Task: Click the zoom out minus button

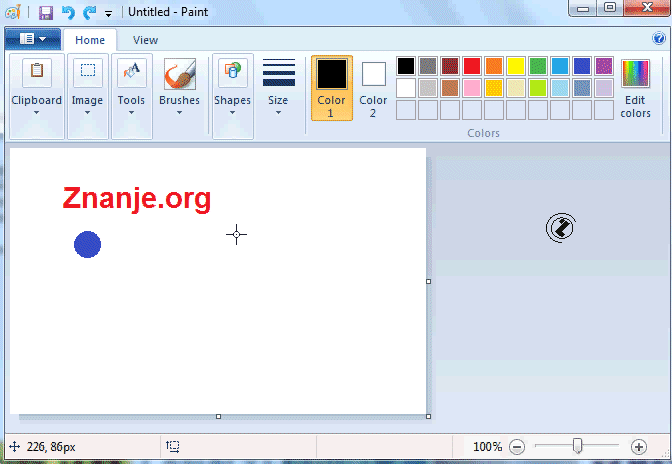Action: (517, 447)
